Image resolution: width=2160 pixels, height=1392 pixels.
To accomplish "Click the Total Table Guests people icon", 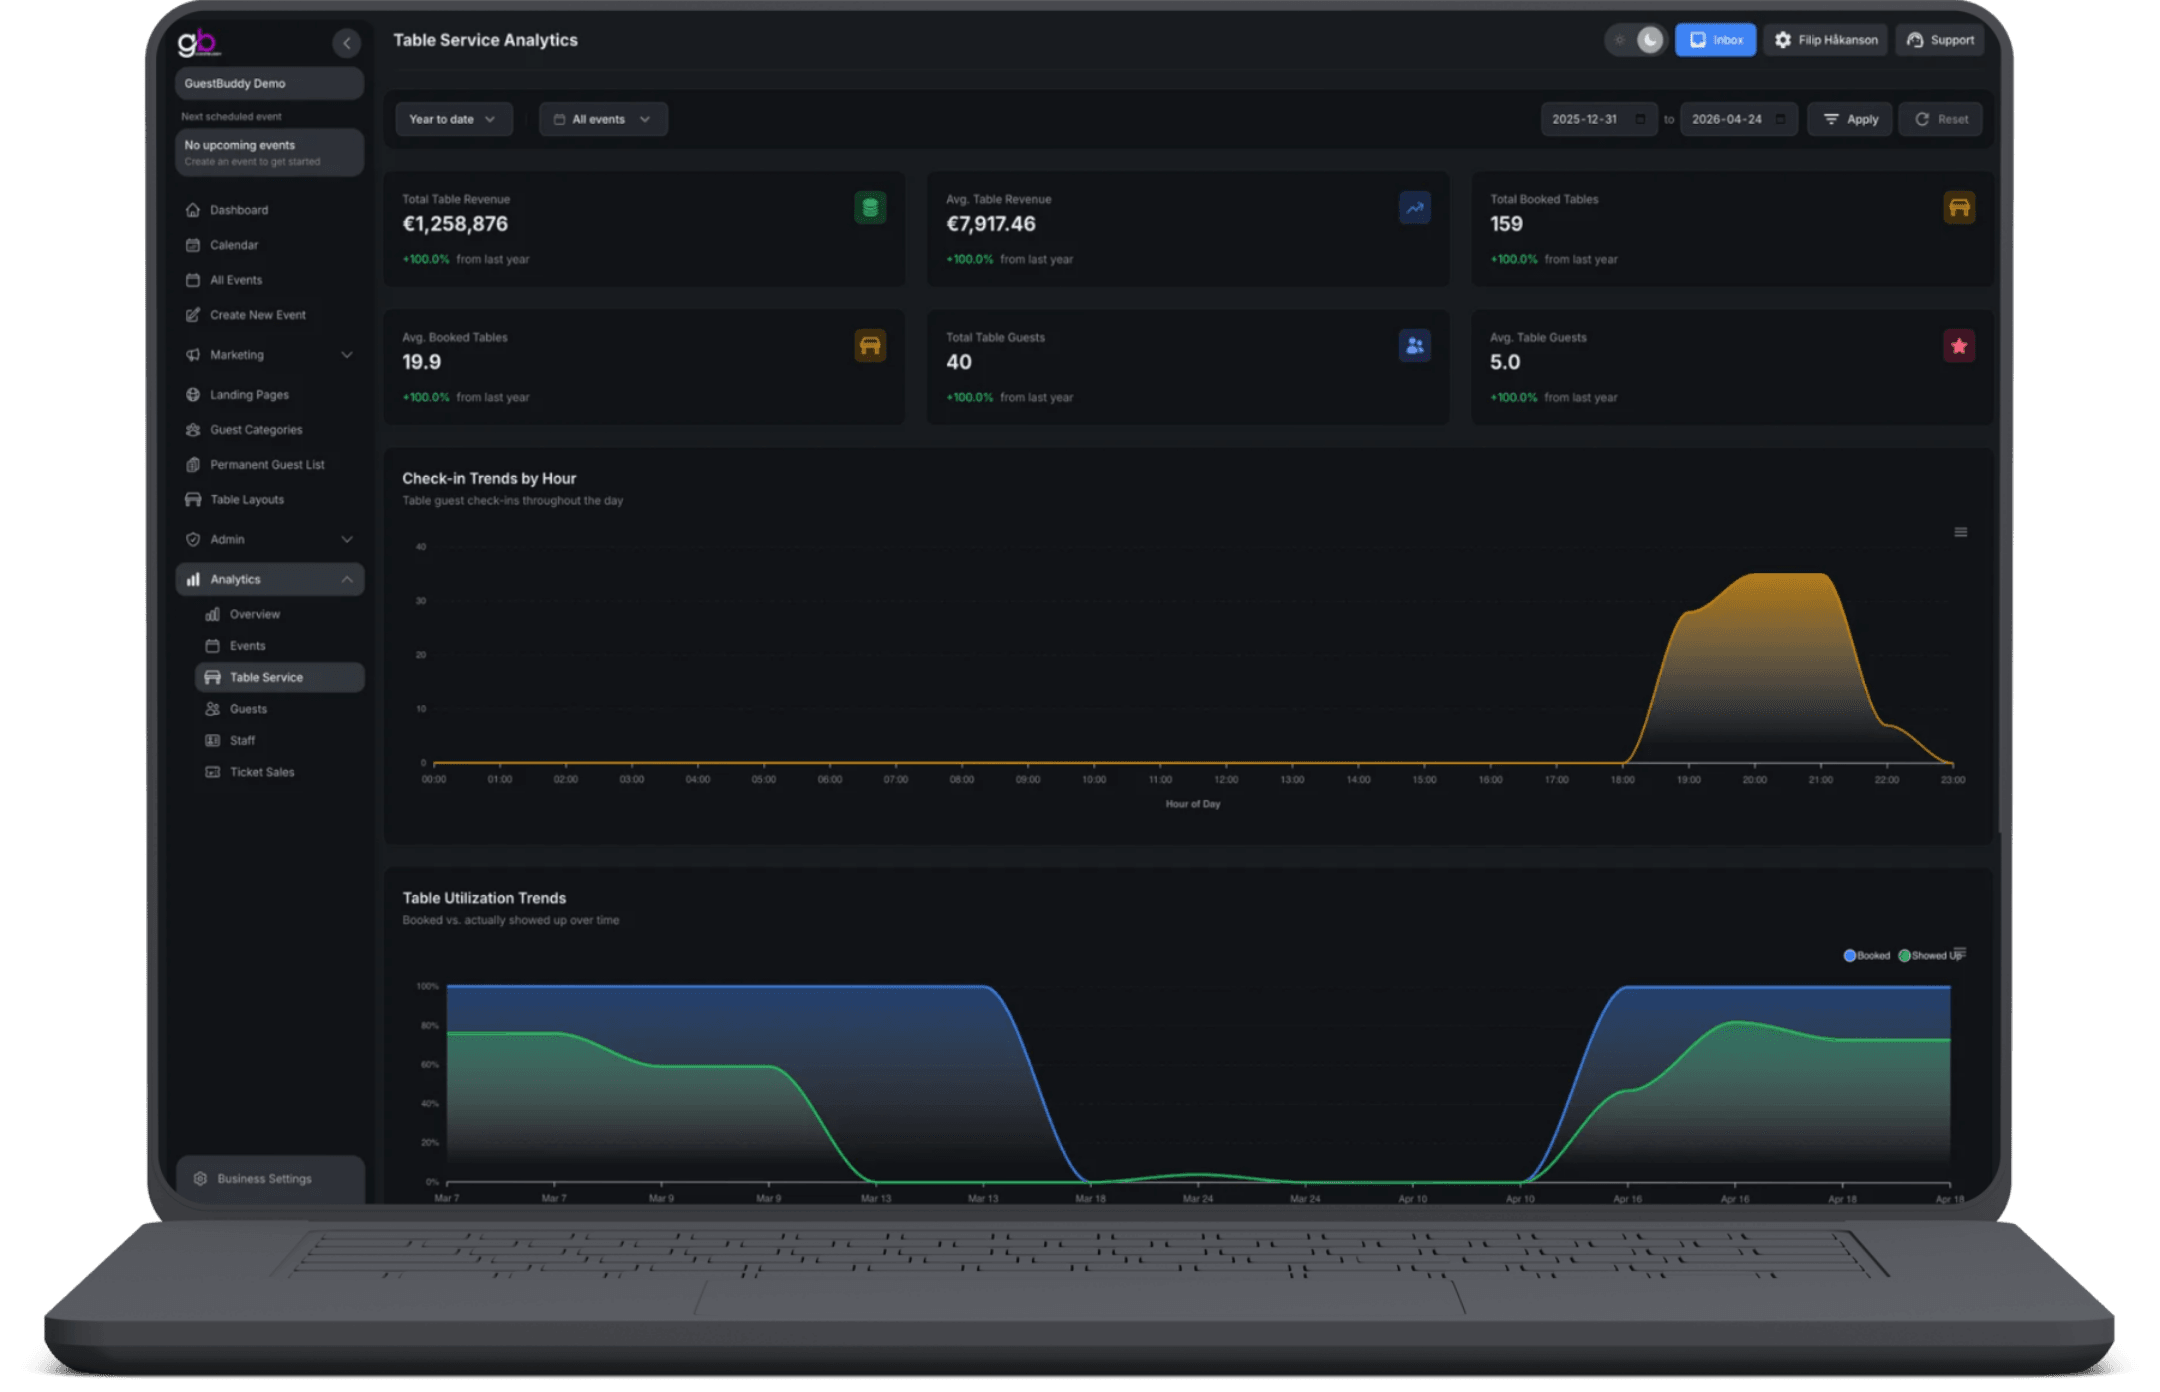I will (1414, 346).
